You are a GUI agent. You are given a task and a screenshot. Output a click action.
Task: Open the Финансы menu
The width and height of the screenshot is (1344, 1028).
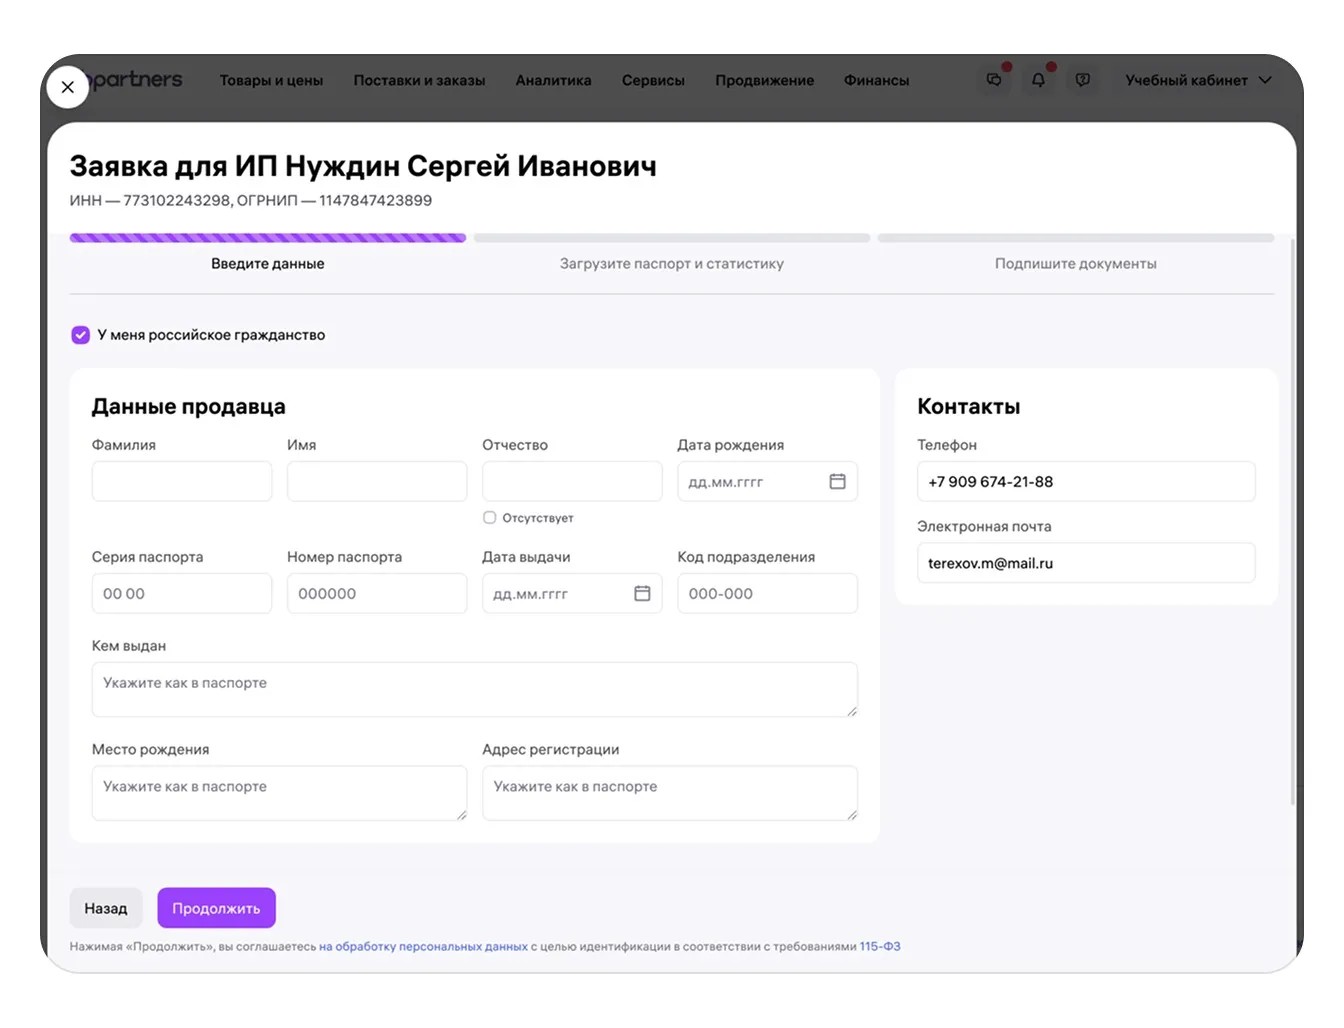point(876,80)
